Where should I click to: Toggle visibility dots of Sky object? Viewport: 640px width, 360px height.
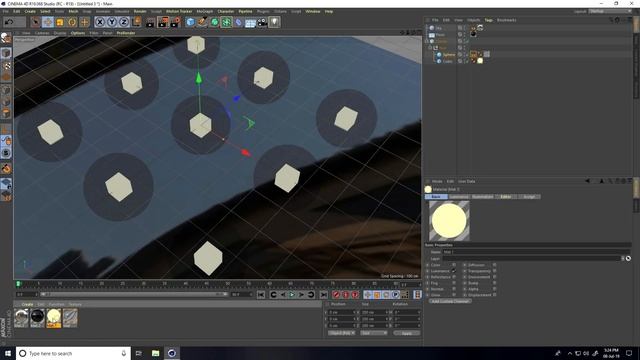[464, 28]
